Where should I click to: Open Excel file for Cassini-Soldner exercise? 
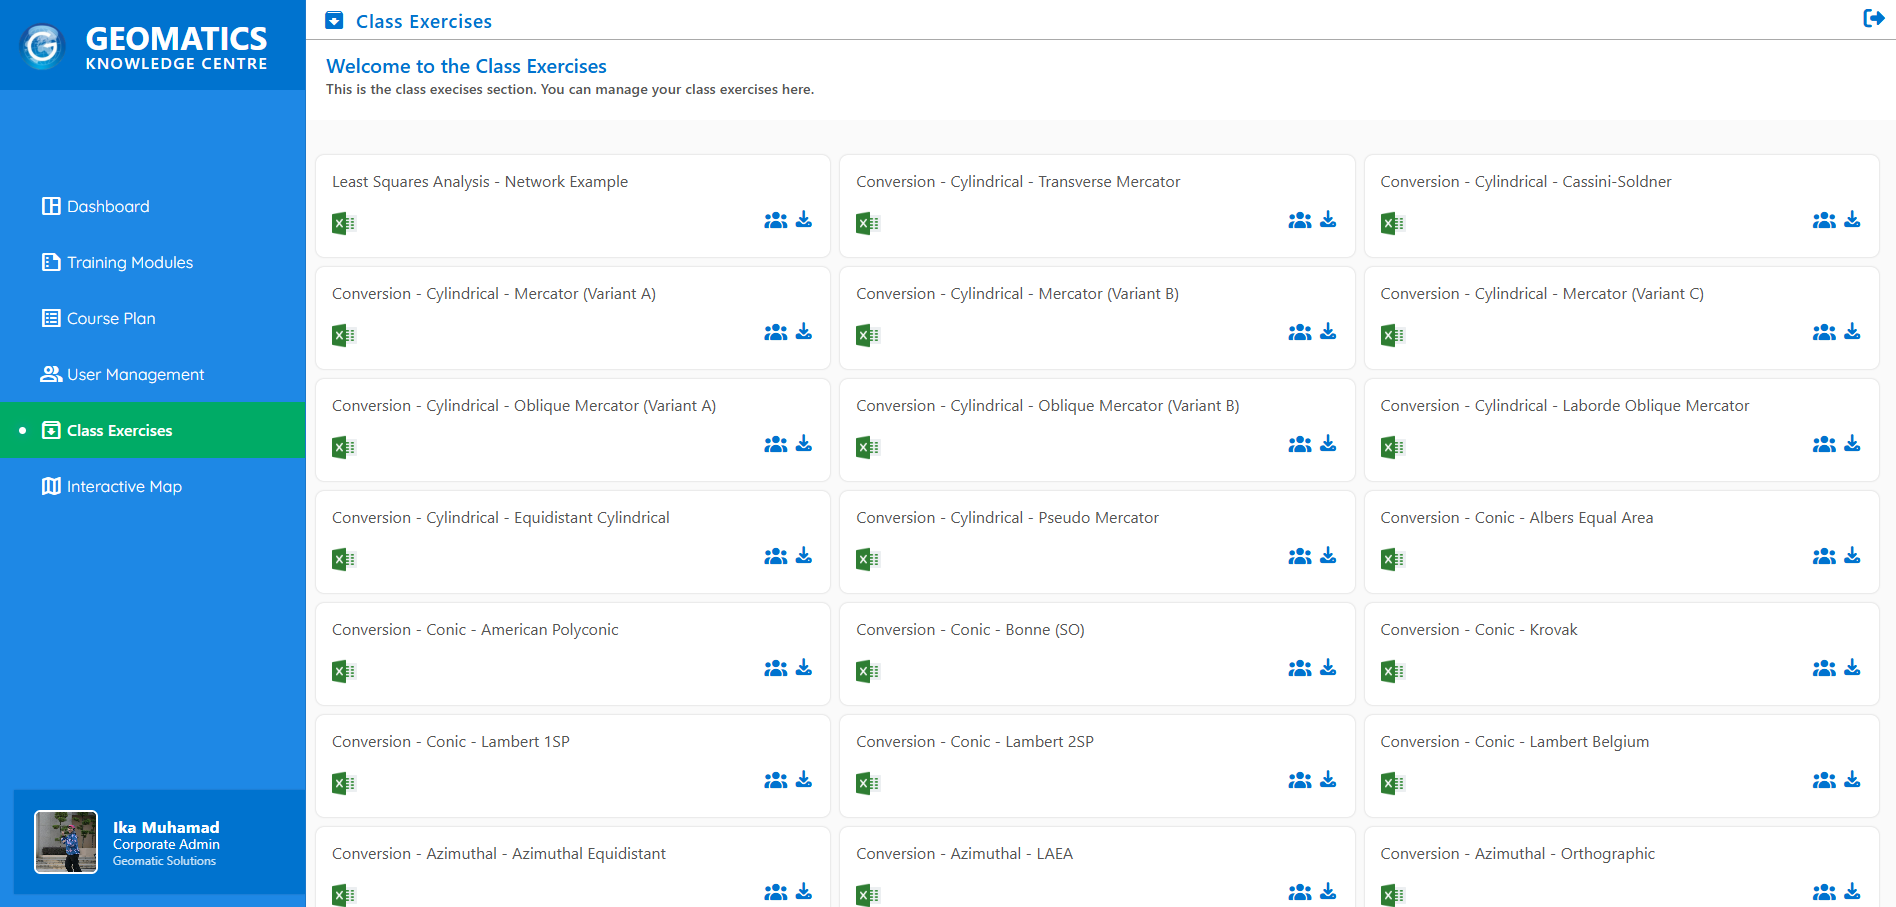[1391, 224]
